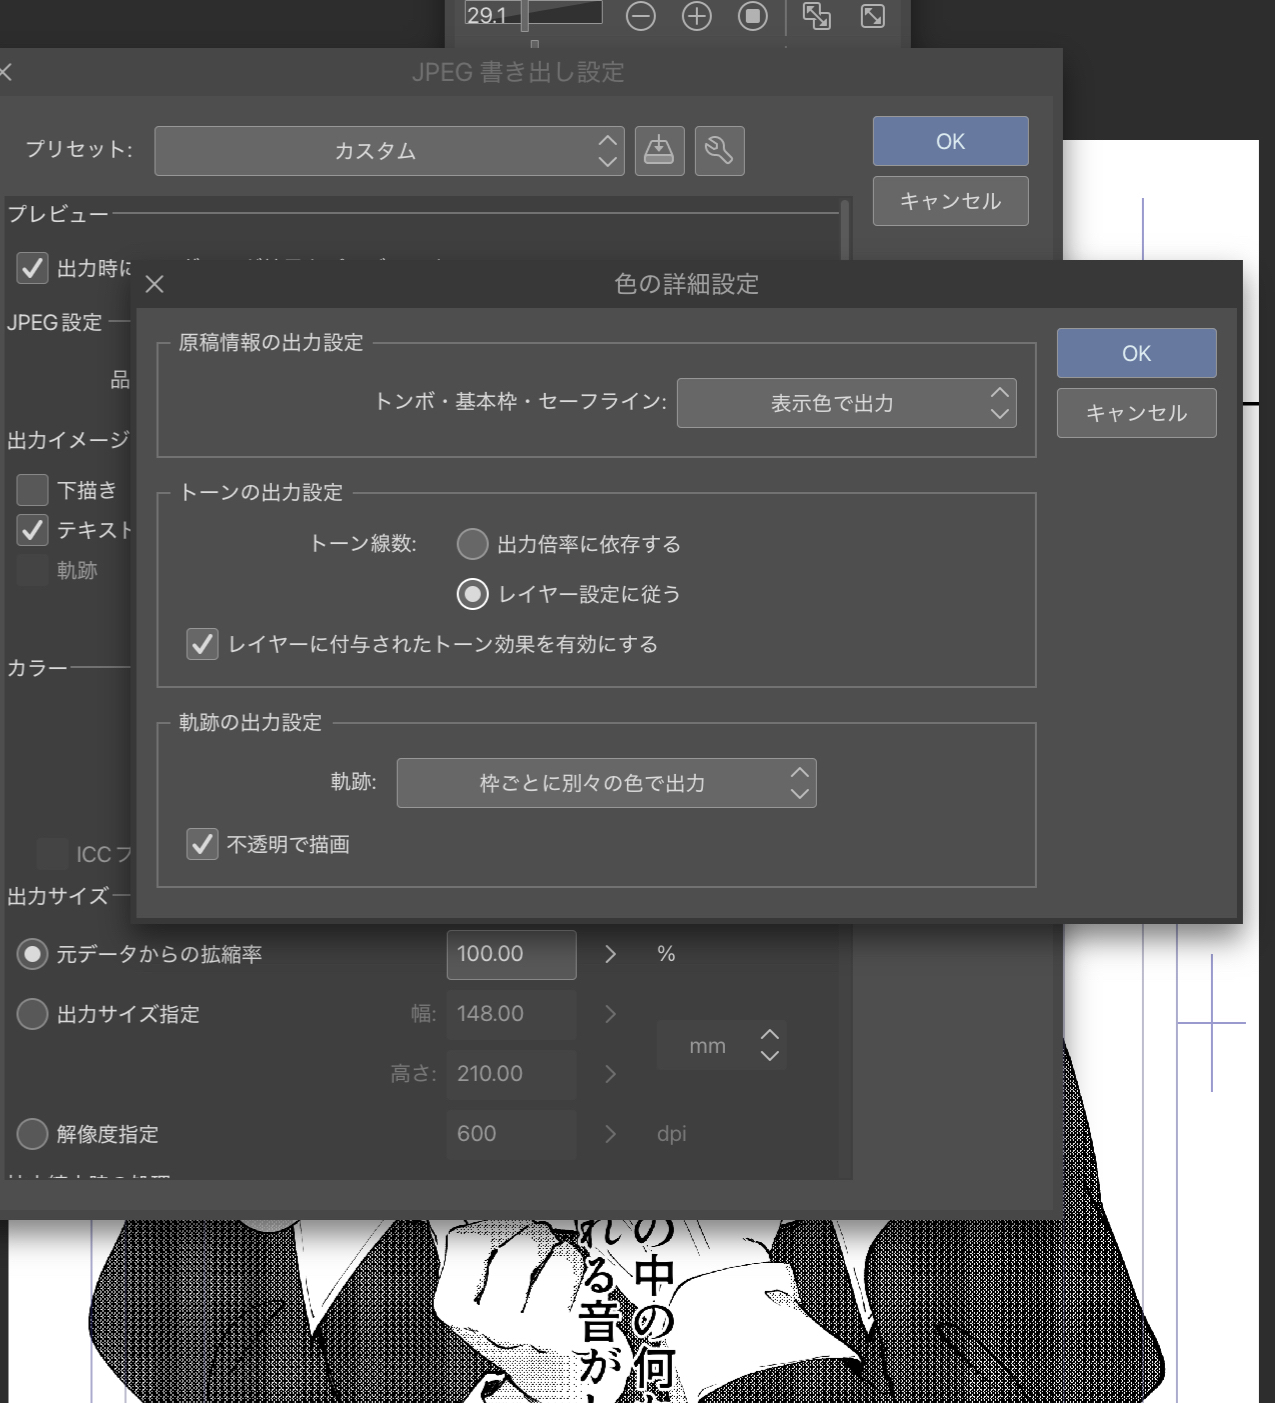
Task: Click the 100.00 scale percentage field
Action: coord(510,954)
